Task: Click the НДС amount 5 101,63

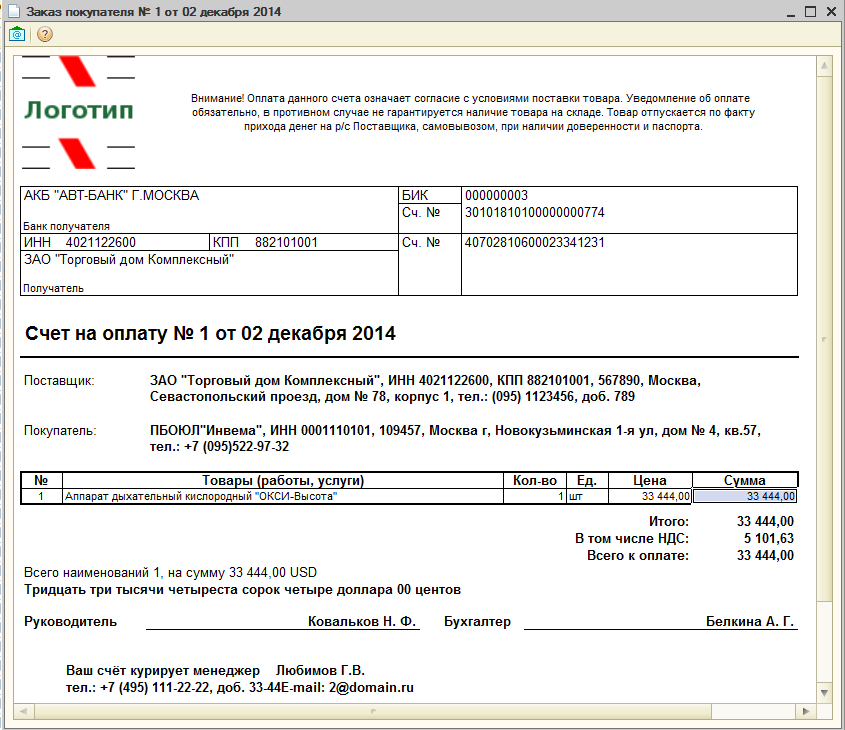Action: 768,538
